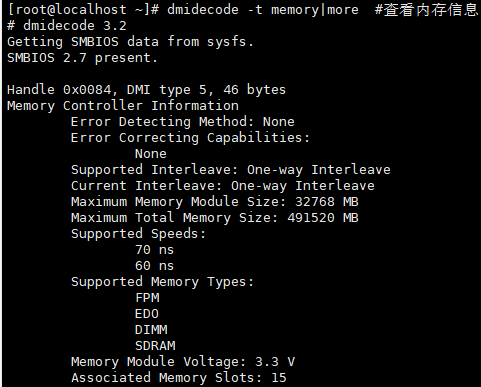Image resolution: width=481 pixels, height=387 pixels.
Task: Click the root@localhost shell prompt
Action: click(x=83, y=10)
